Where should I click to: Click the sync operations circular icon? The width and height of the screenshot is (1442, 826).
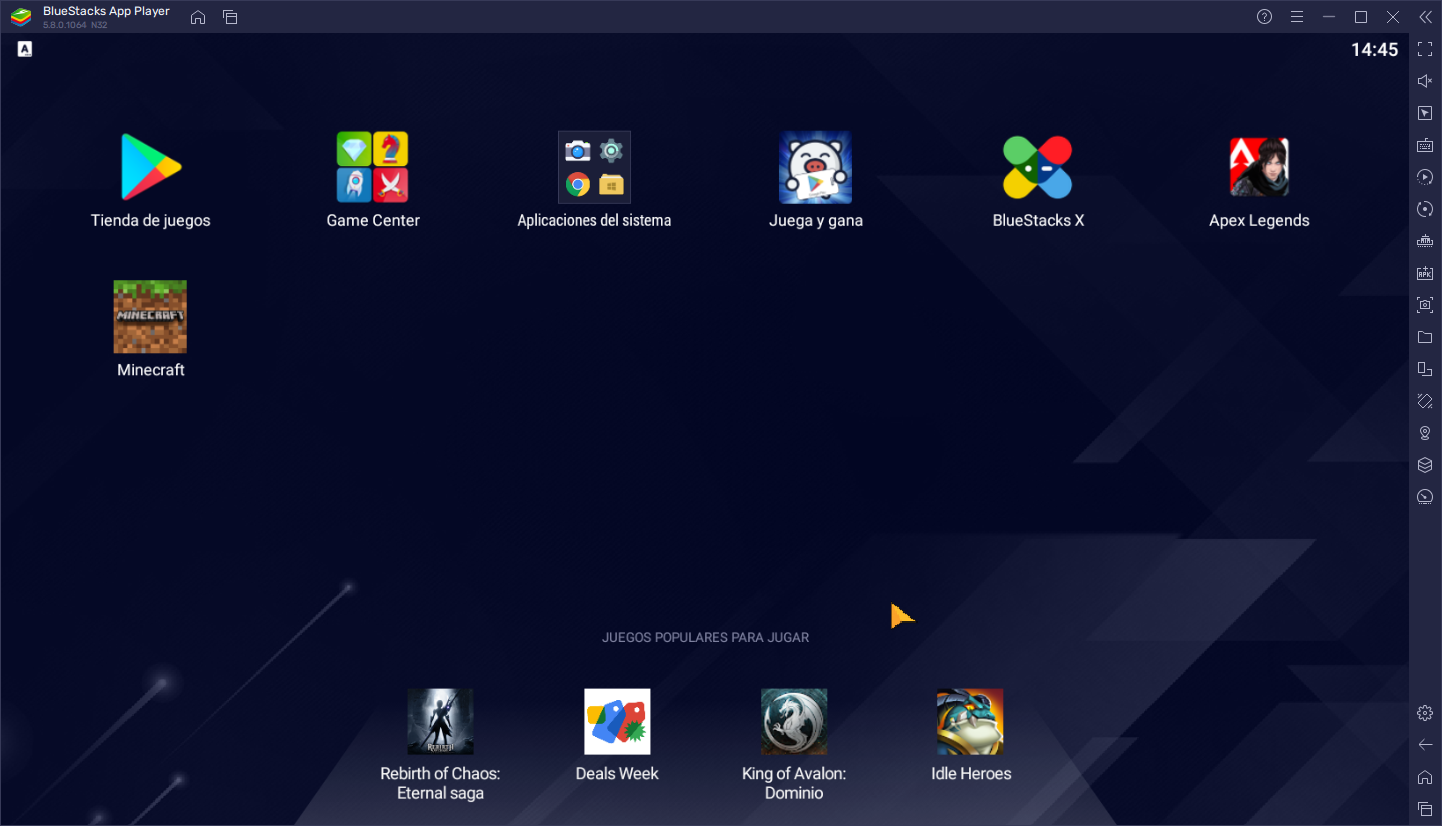[1425, 209]
